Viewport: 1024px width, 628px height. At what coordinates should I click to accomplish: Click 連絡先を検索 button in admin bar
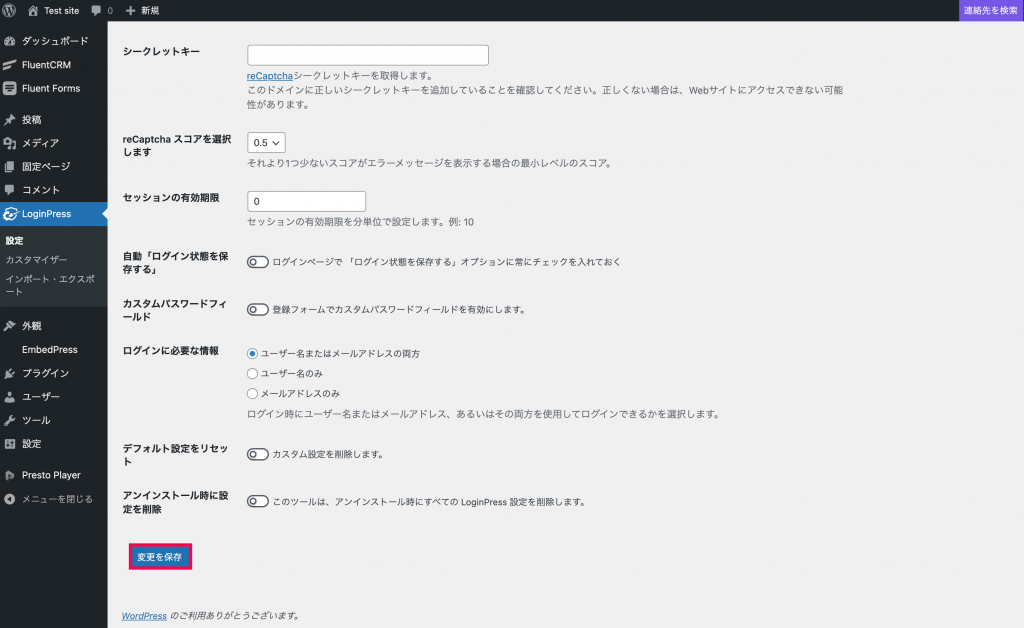(x=991, y=10)
